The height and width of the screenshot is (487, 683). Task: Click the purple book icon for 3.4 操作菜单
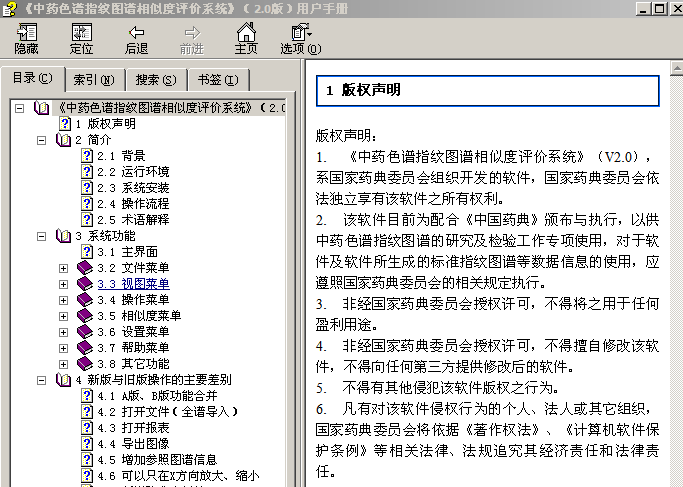pos(85,300)
